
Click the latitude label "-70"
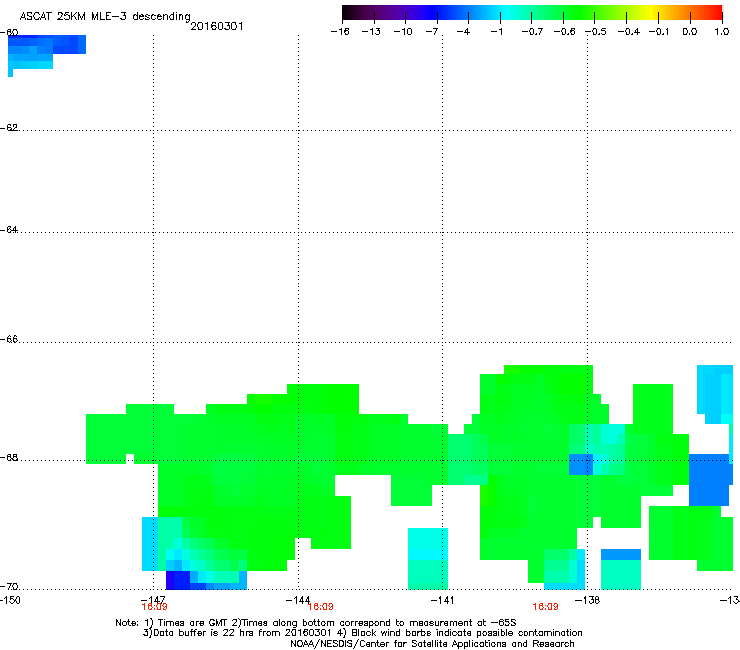pyautogui.click(x=9, y=587)
